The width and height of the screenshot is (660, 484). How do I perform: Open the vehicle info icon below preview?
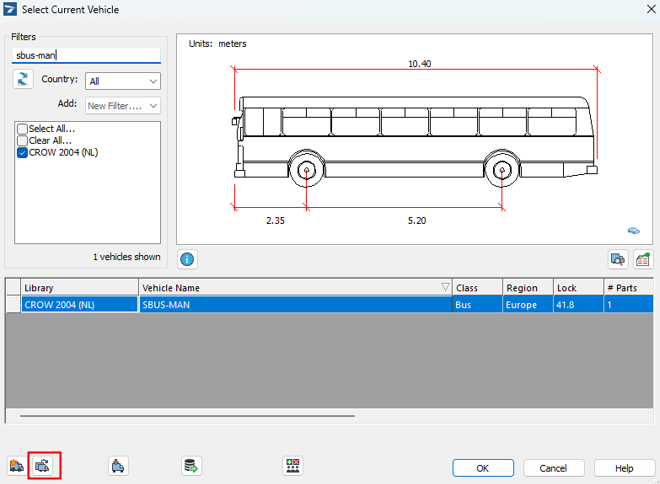(187, 259)
